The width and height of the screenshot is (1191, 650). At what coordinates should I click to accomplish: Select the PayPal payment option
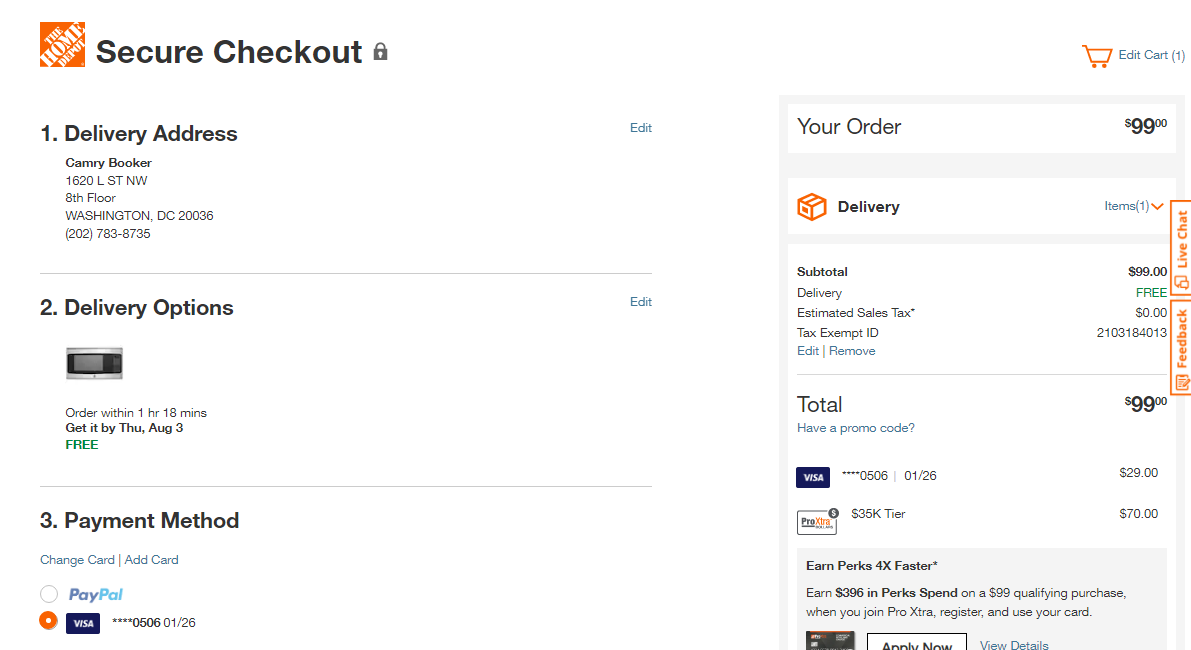coord(49,594)
